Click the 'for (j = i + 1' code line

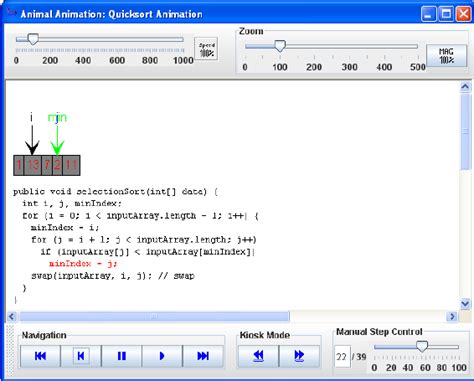pos(144,240)
